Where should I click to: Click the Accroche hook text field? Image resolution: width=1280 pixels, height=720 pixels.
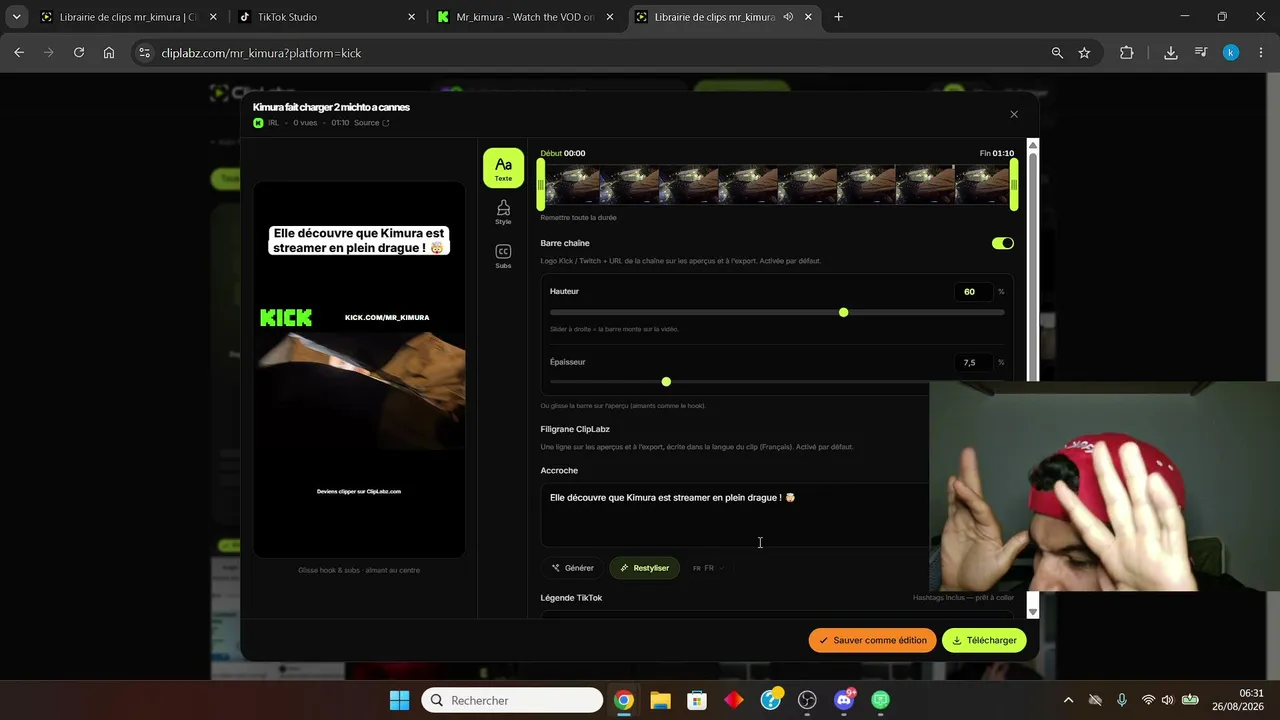(735, 515)
